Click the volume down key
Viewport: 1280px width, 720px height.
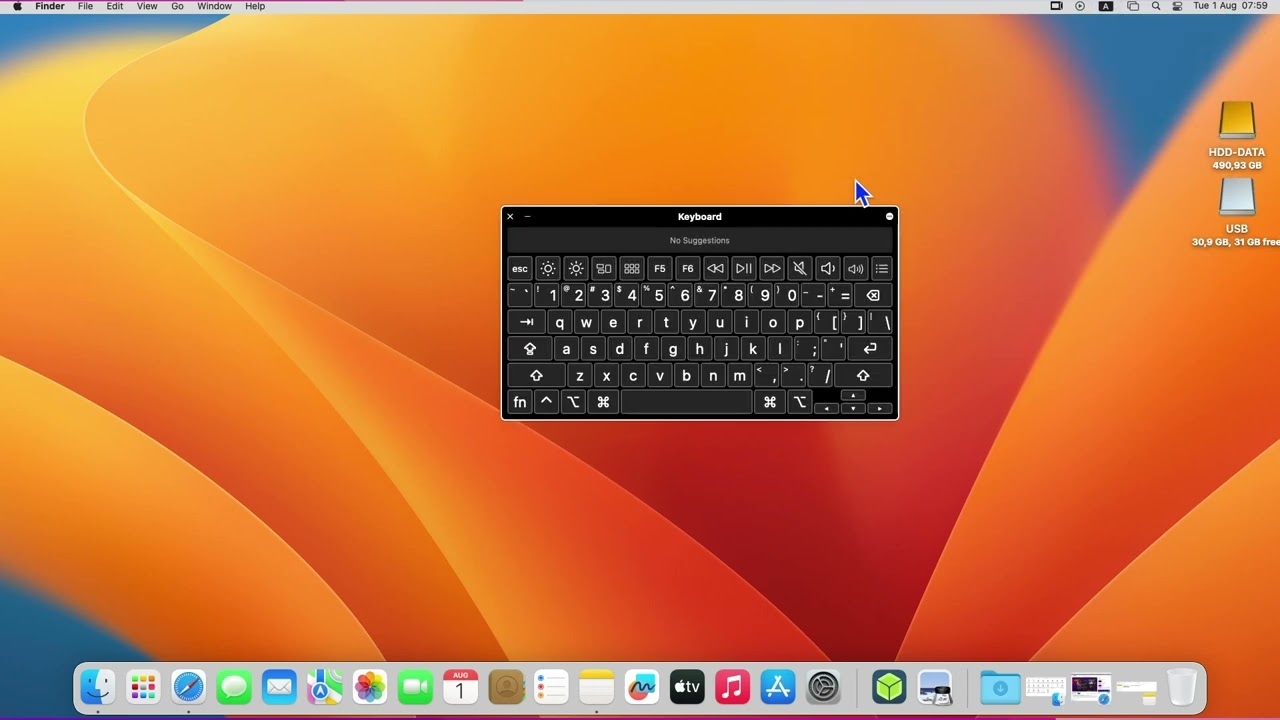click(827, 268)
